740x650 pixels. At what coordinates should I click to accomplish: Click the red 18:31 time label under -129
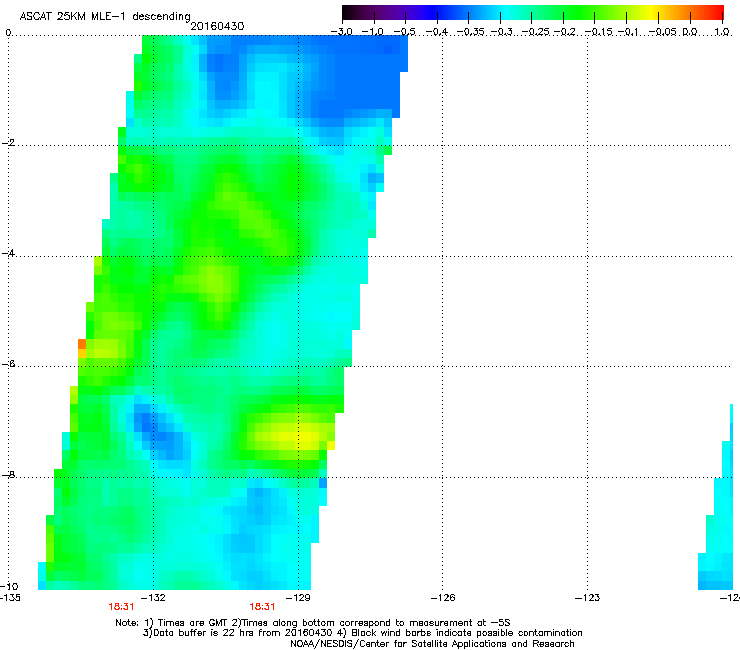point(262,607)
